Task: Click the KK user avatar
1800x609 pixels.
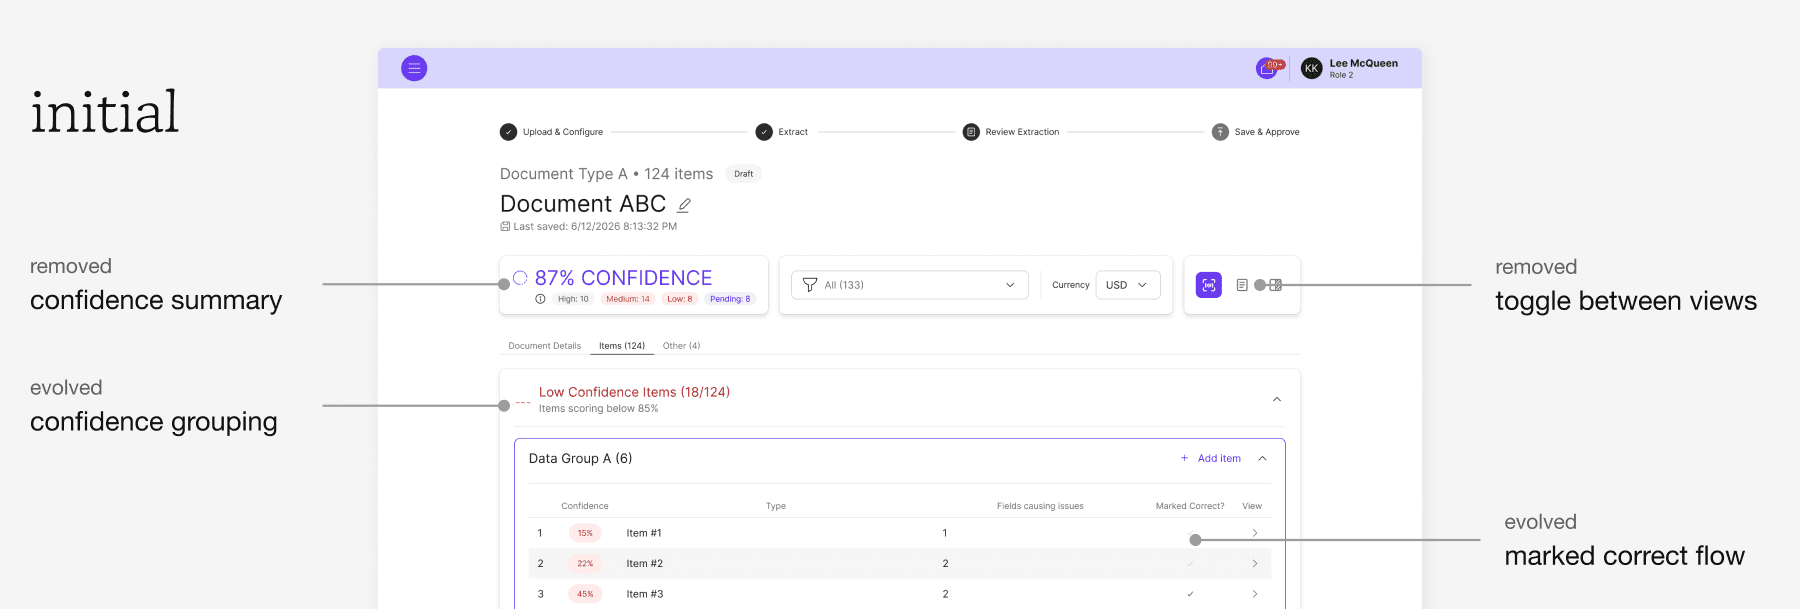Action: point(1311,68)
